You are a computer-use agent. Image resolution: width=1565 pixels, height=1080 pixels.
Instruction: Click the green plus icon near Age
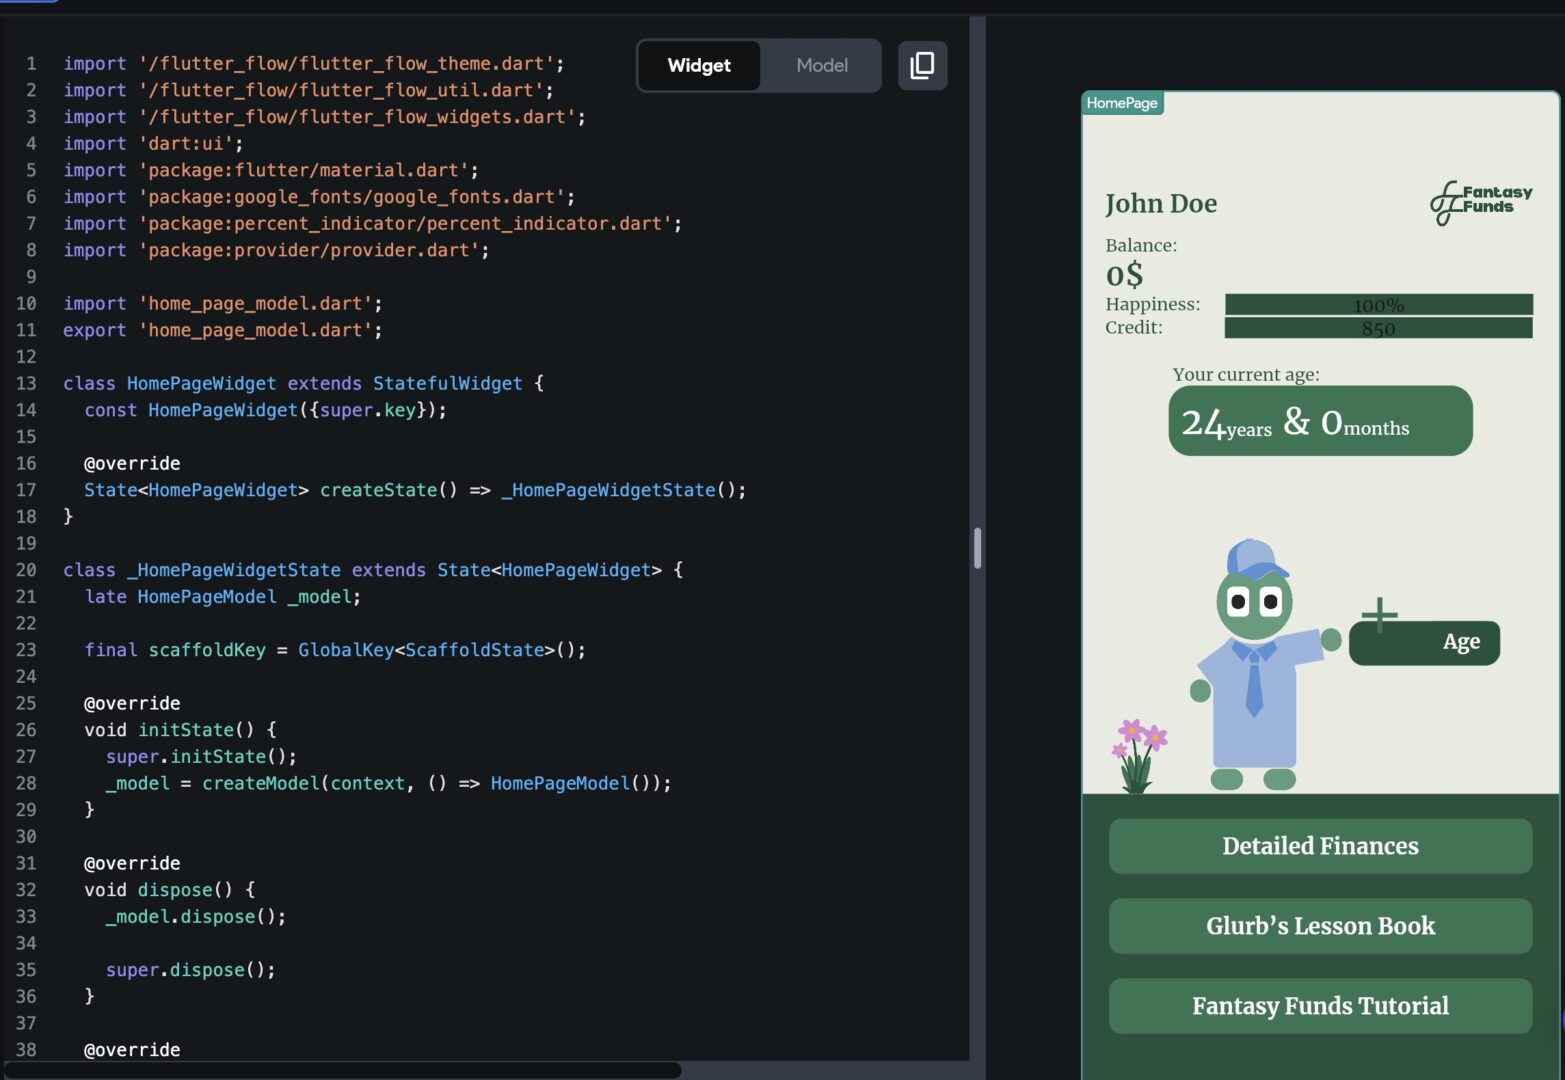coord(1379,614)
